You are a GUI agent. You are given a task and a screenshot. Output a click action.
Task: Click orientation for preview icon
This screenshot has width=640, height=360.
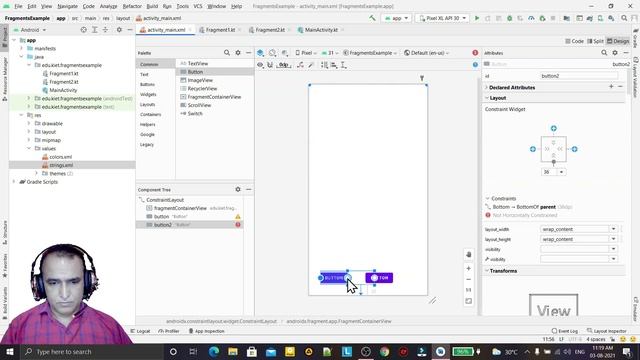coord(272,53)
